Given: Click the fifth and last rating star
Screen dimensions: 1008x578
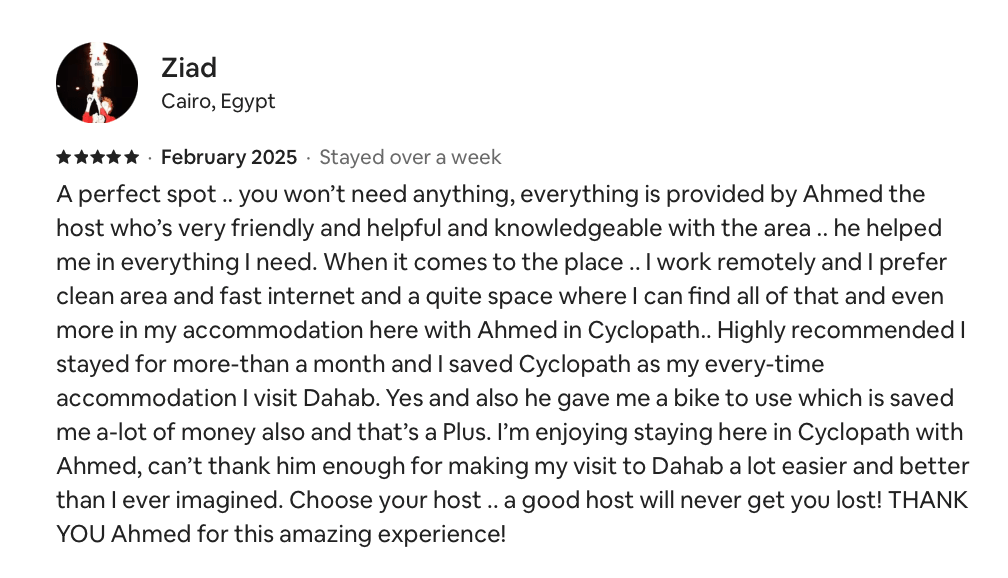Looking at the screenshot, I should [x=132, y=157].
